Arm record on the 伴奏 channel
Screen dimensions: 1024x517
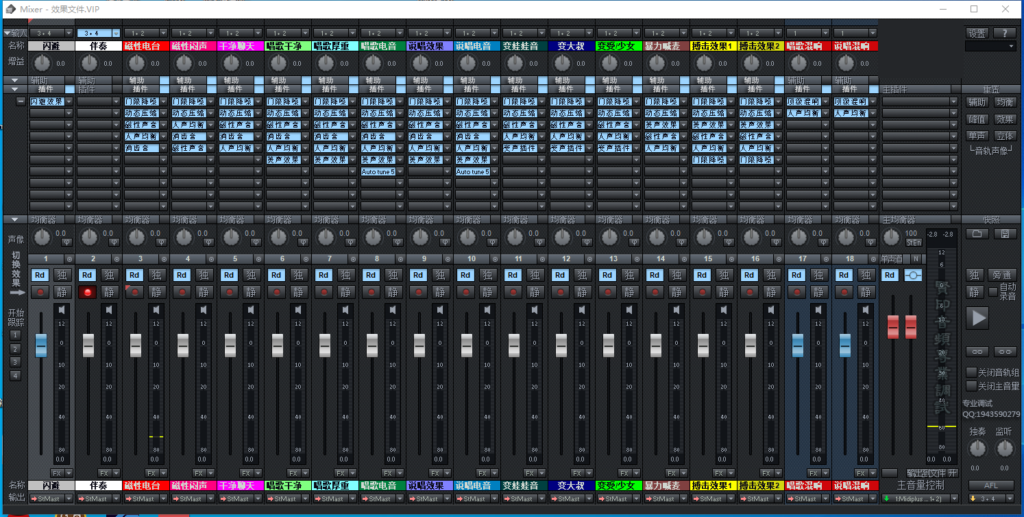point(88,292)
